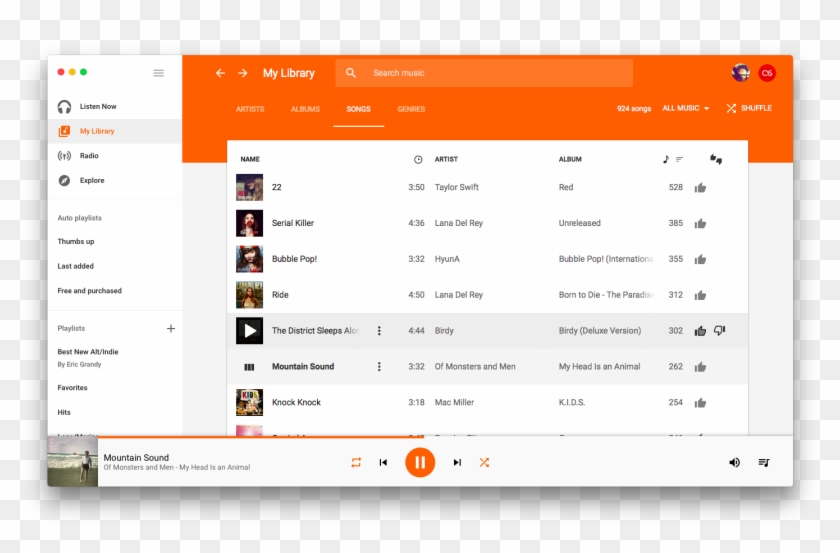840x553 pixels.
Task: Switch to the Artists tab
Action: coord(250,109)
